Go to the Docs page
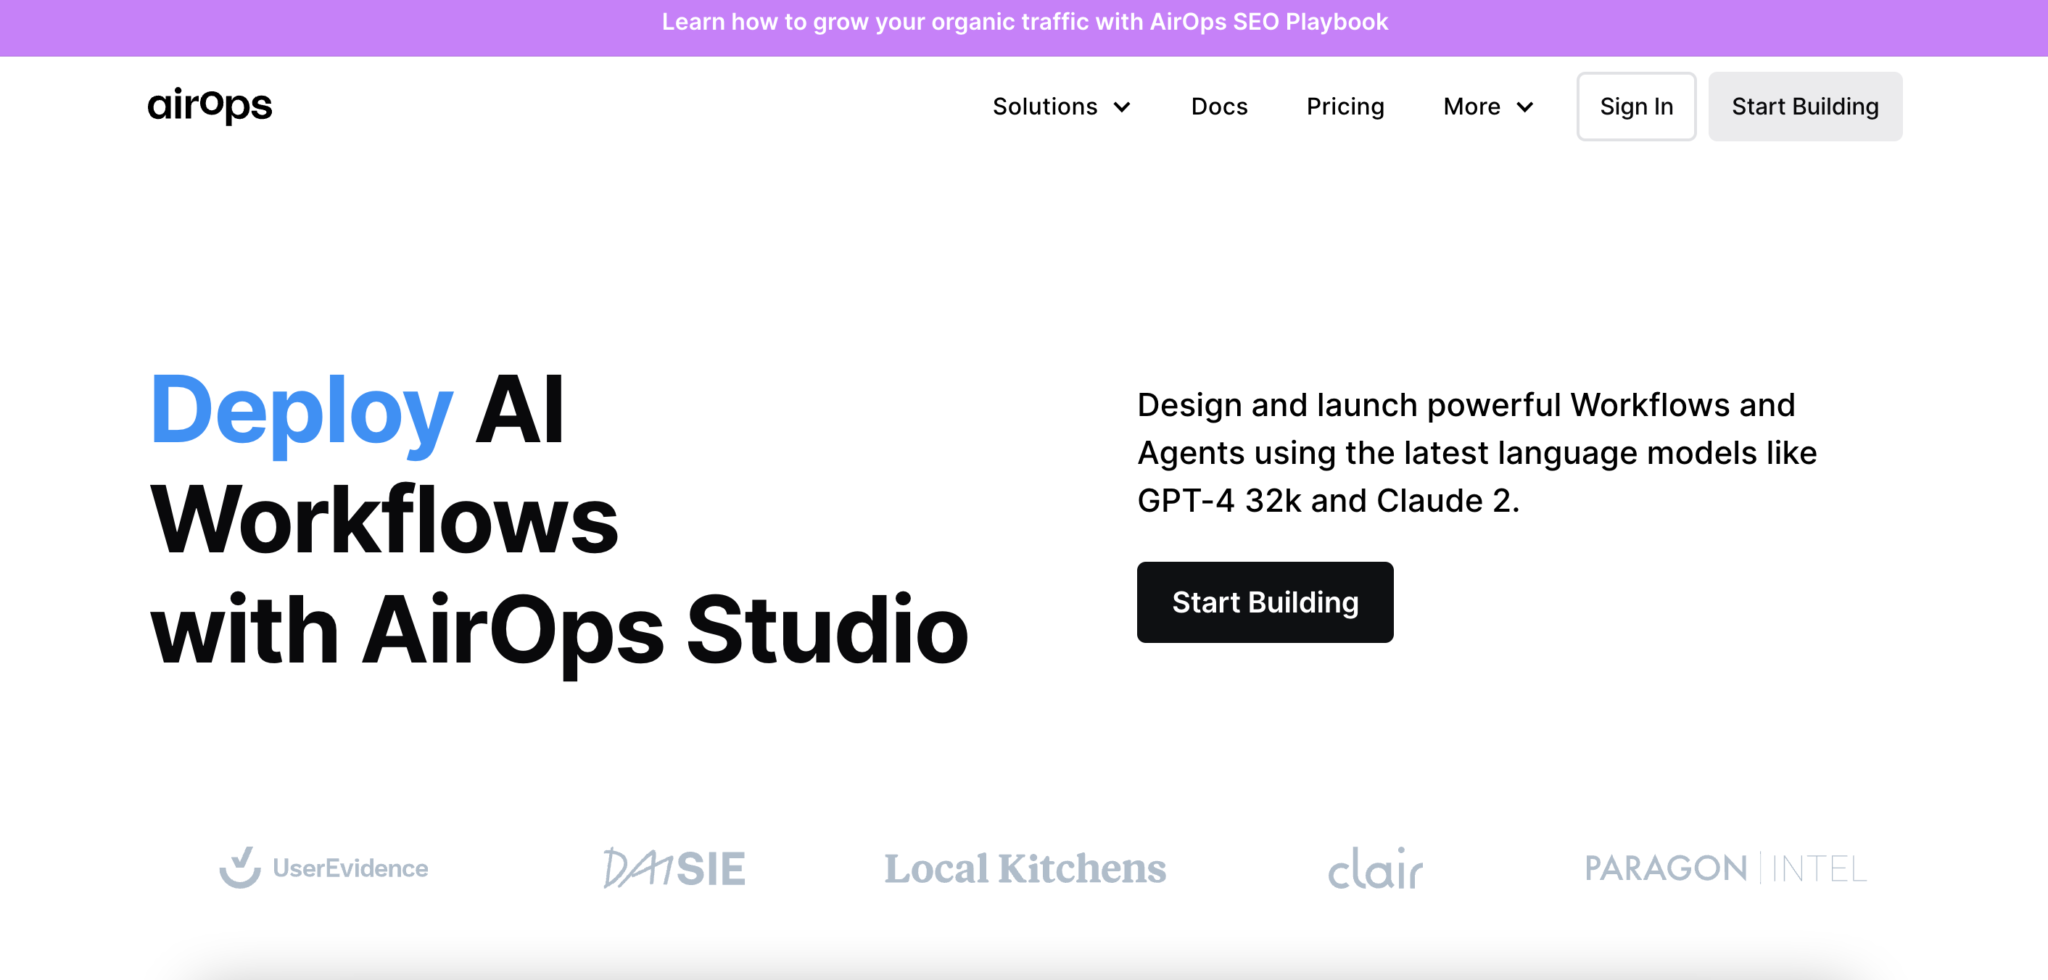Screen dimensions: 2048x980 pos(1219,106)
